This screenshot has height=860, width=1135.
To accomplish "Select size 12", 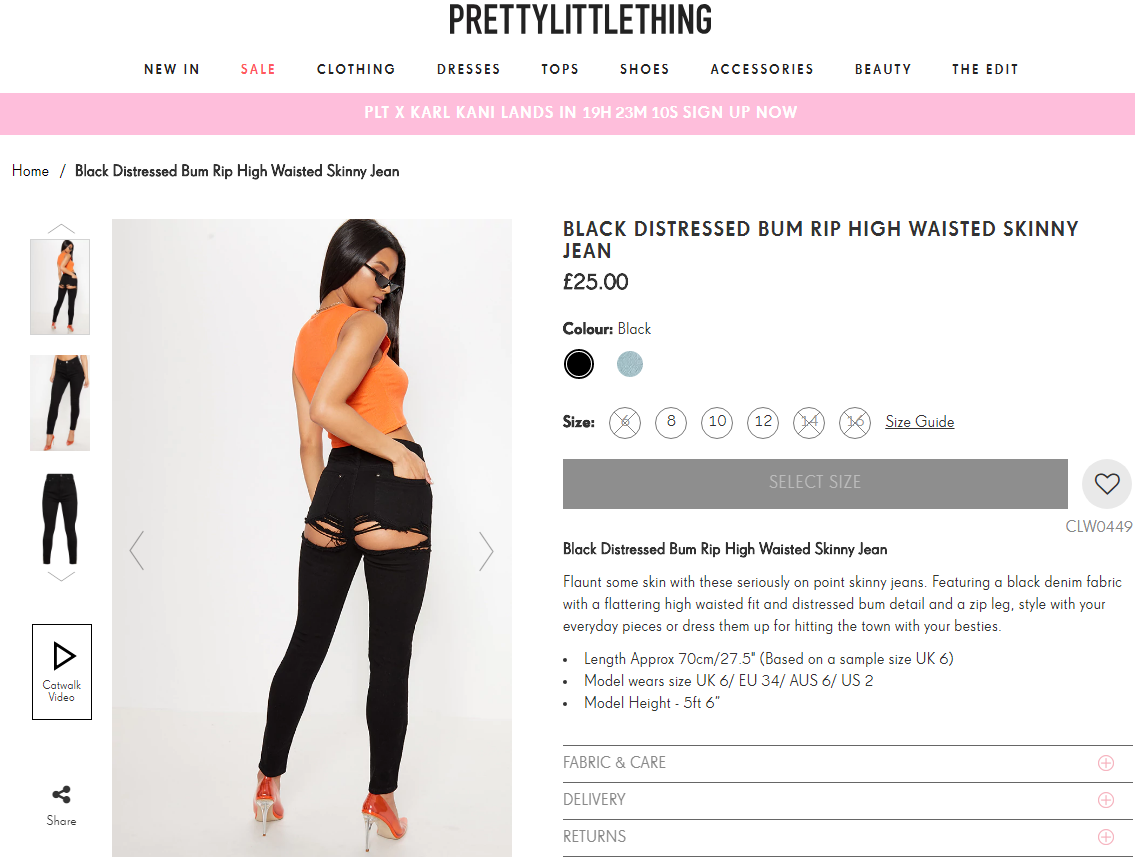I will [763, 422].
